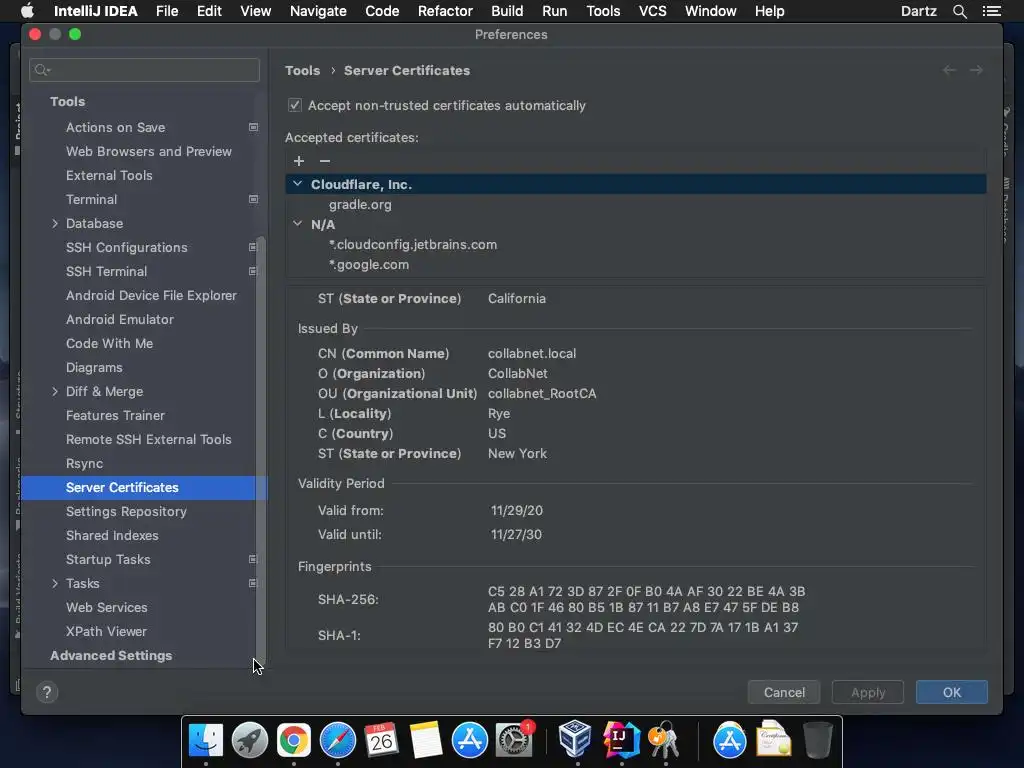Click the project-level icon beside Startup Tasks
The image size is (1024, 768).
(252, 560)
